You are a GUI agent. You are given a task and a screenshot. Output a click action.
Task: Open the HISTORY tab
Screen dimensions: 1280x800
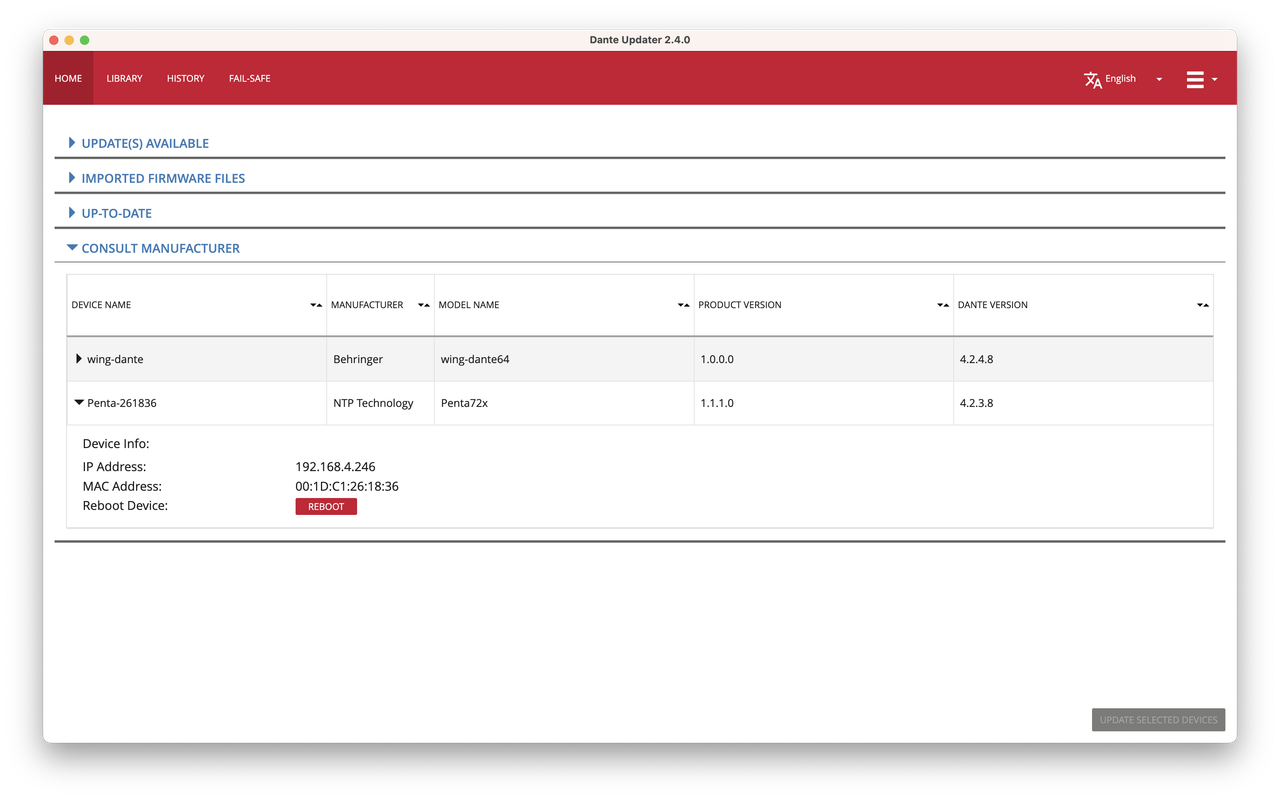185,78
